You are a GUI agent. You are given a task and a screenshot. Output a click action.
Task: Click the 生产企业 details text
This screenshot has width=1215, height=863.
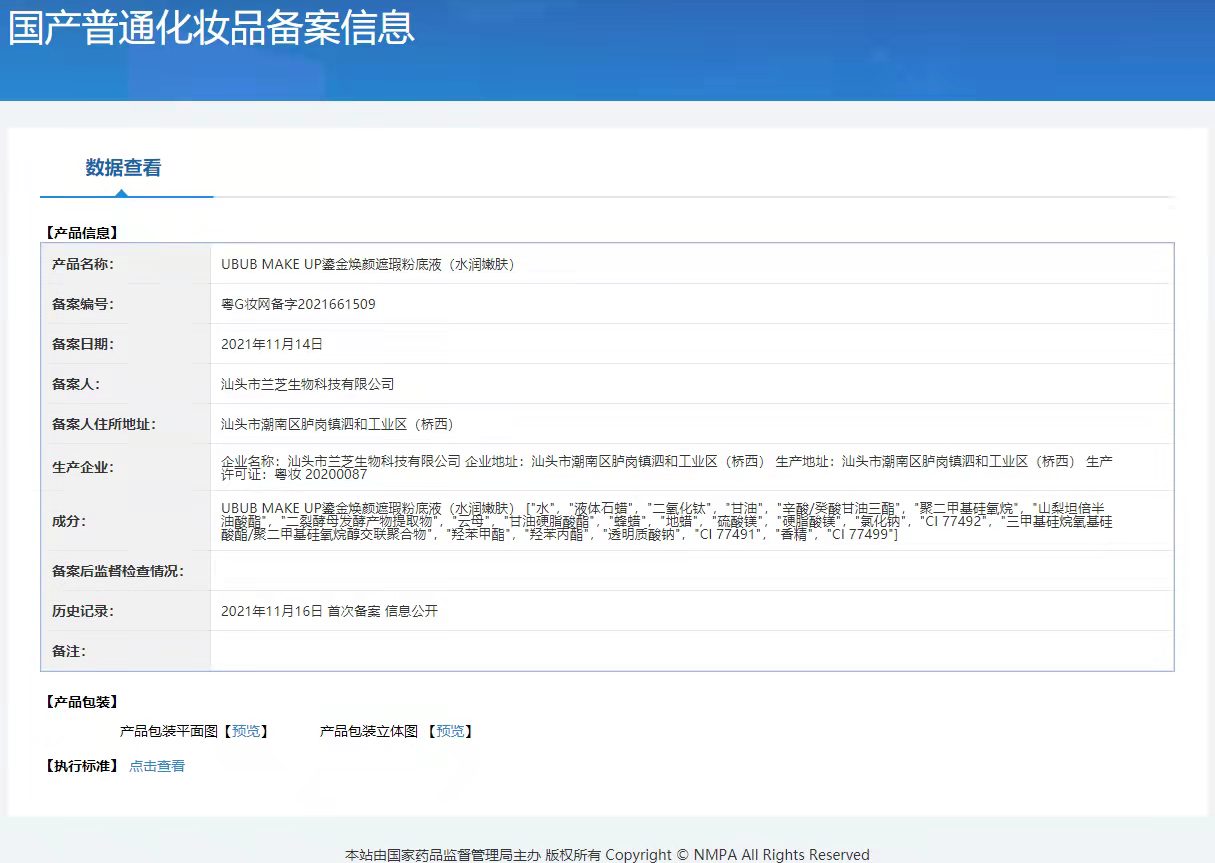665,467
